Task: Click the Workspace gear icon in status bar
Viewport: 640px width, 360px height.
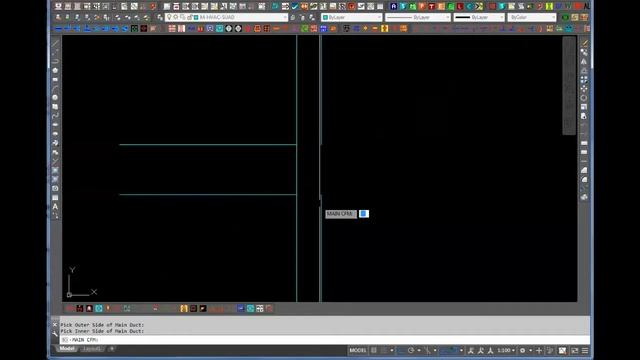Action: click(x=522, y=350)
